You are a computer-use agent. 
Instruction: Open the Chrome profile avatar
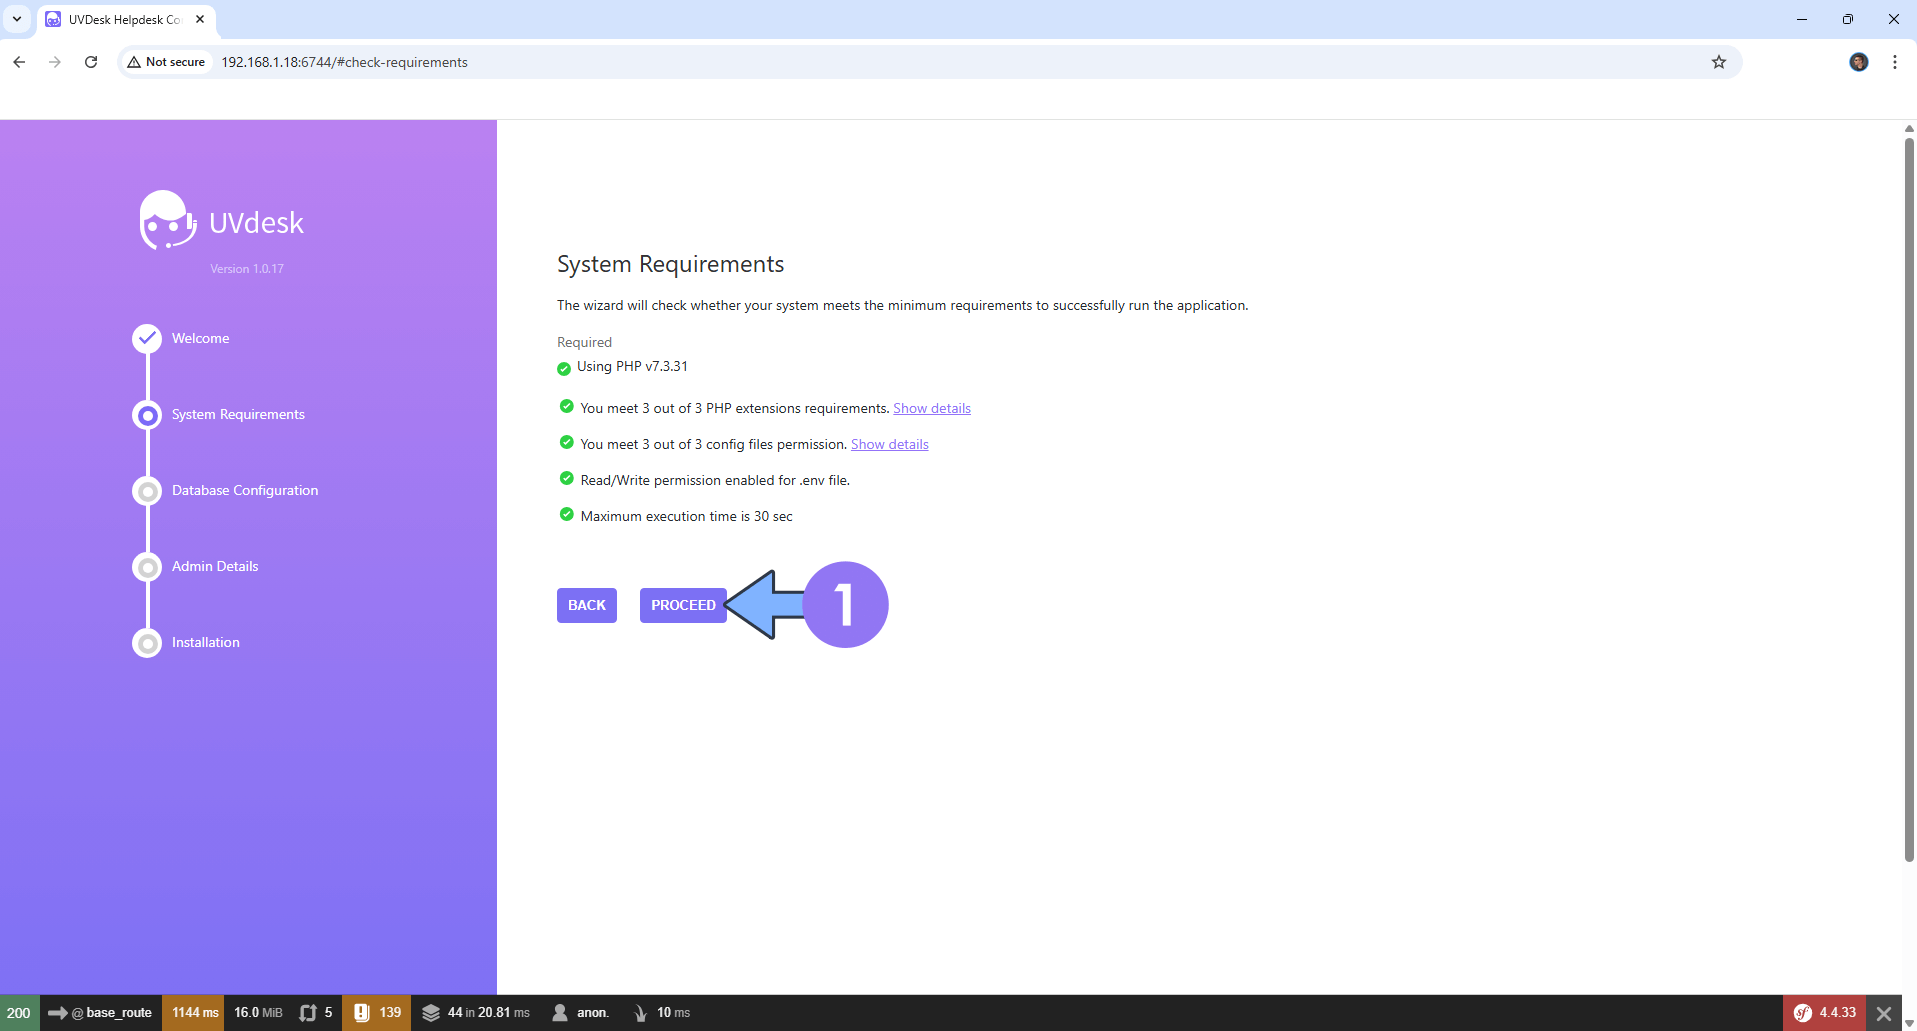point(1859,62)
